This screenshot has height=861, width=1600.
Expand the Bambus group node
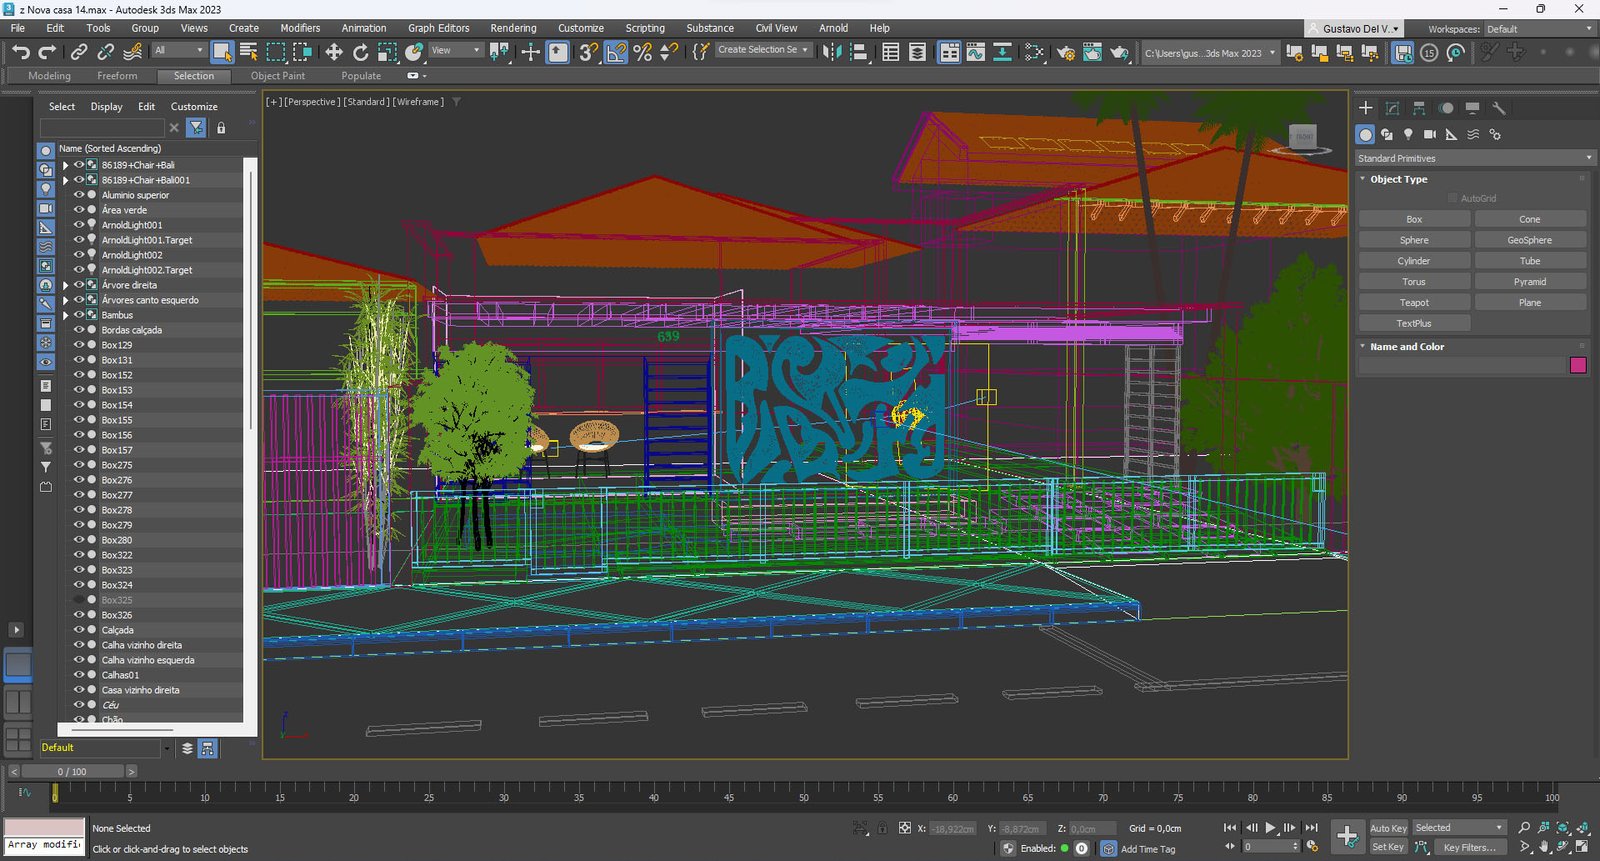point(66,315)
